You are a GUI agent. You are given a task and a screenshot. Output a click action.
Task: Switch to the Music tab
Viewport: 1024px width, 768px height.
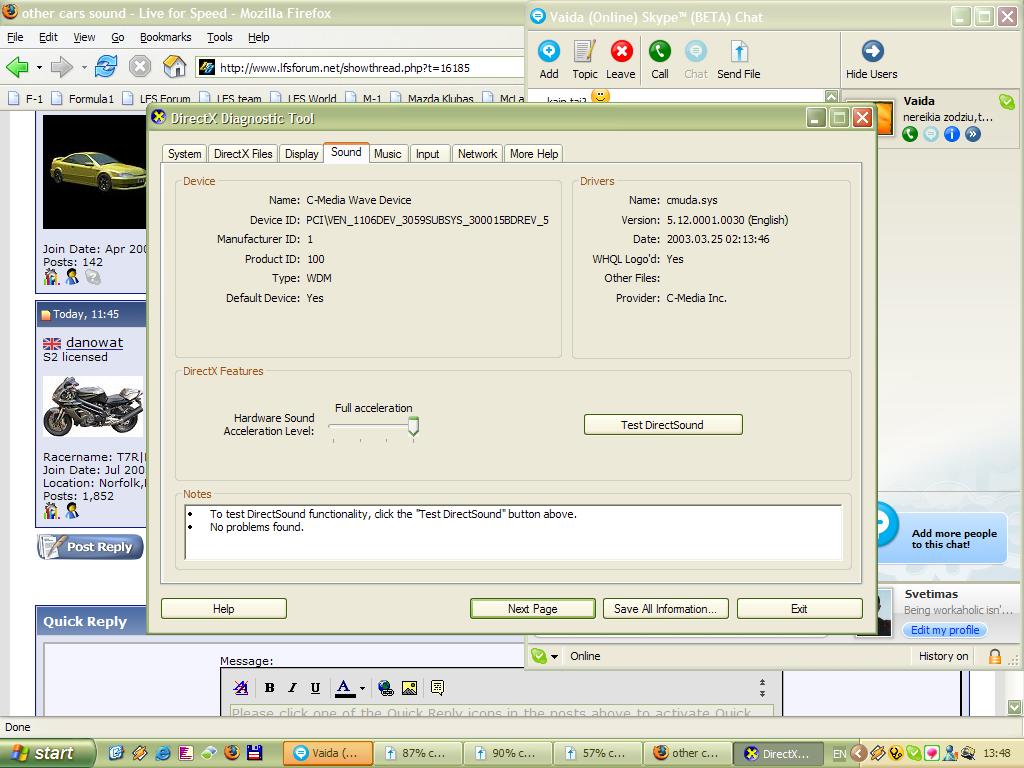pyautogui.click(x=387, y=154)
